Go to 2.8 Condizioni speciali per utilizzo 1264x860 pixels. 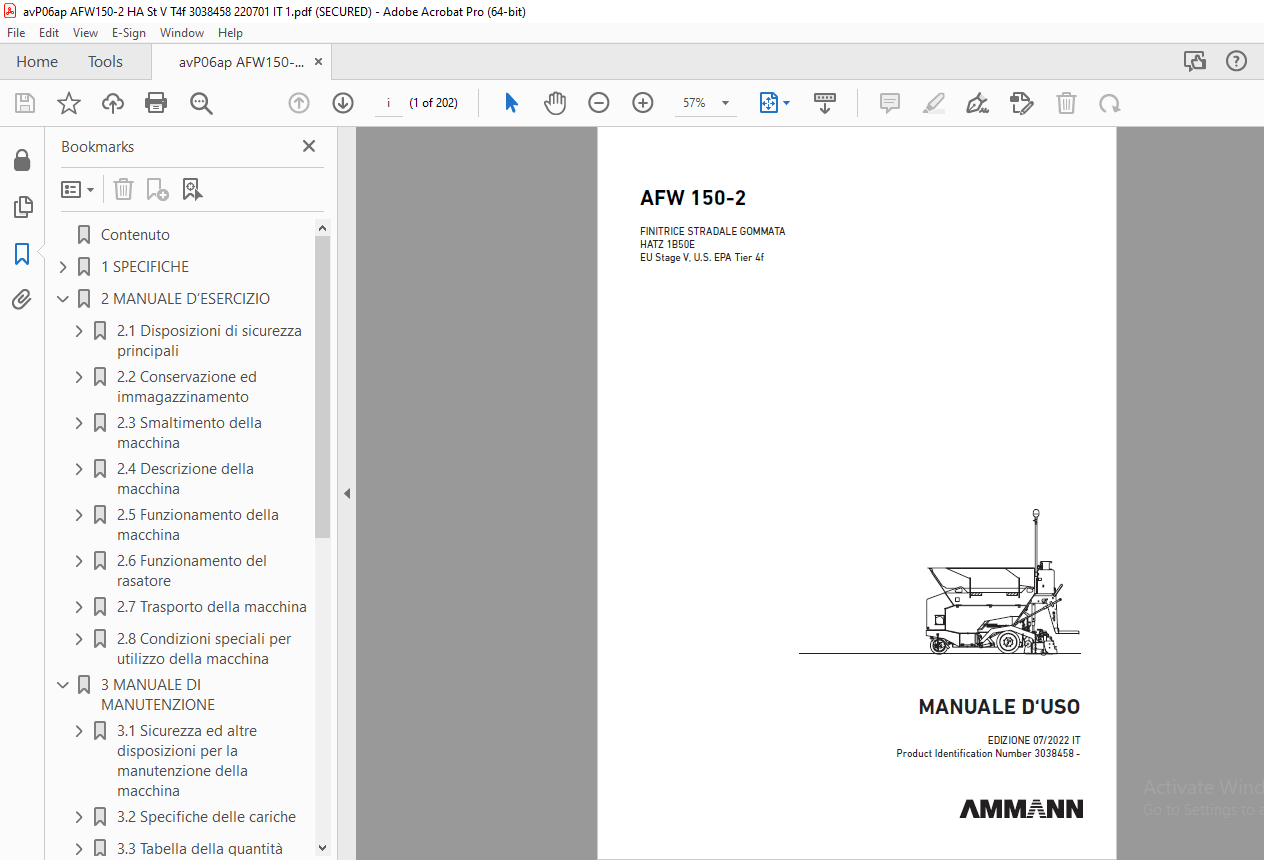click(204, 649)
